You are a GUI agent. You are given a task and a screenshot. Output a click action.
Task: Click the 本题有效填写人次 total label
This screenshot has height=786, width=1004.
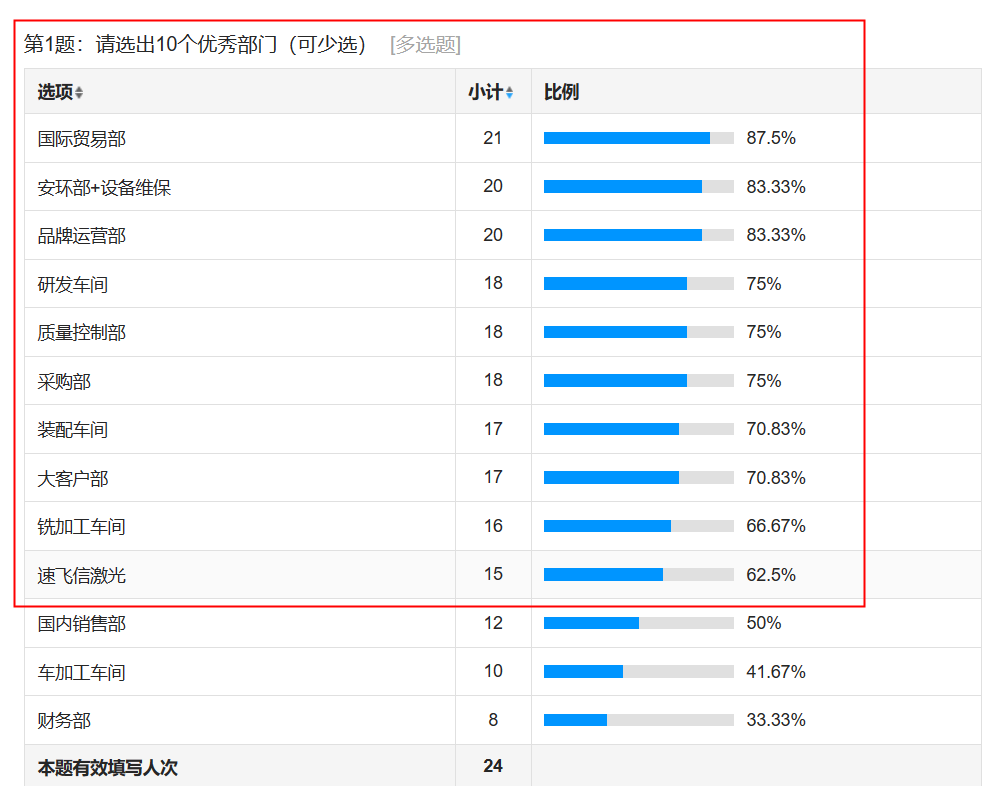pos(108,768)
